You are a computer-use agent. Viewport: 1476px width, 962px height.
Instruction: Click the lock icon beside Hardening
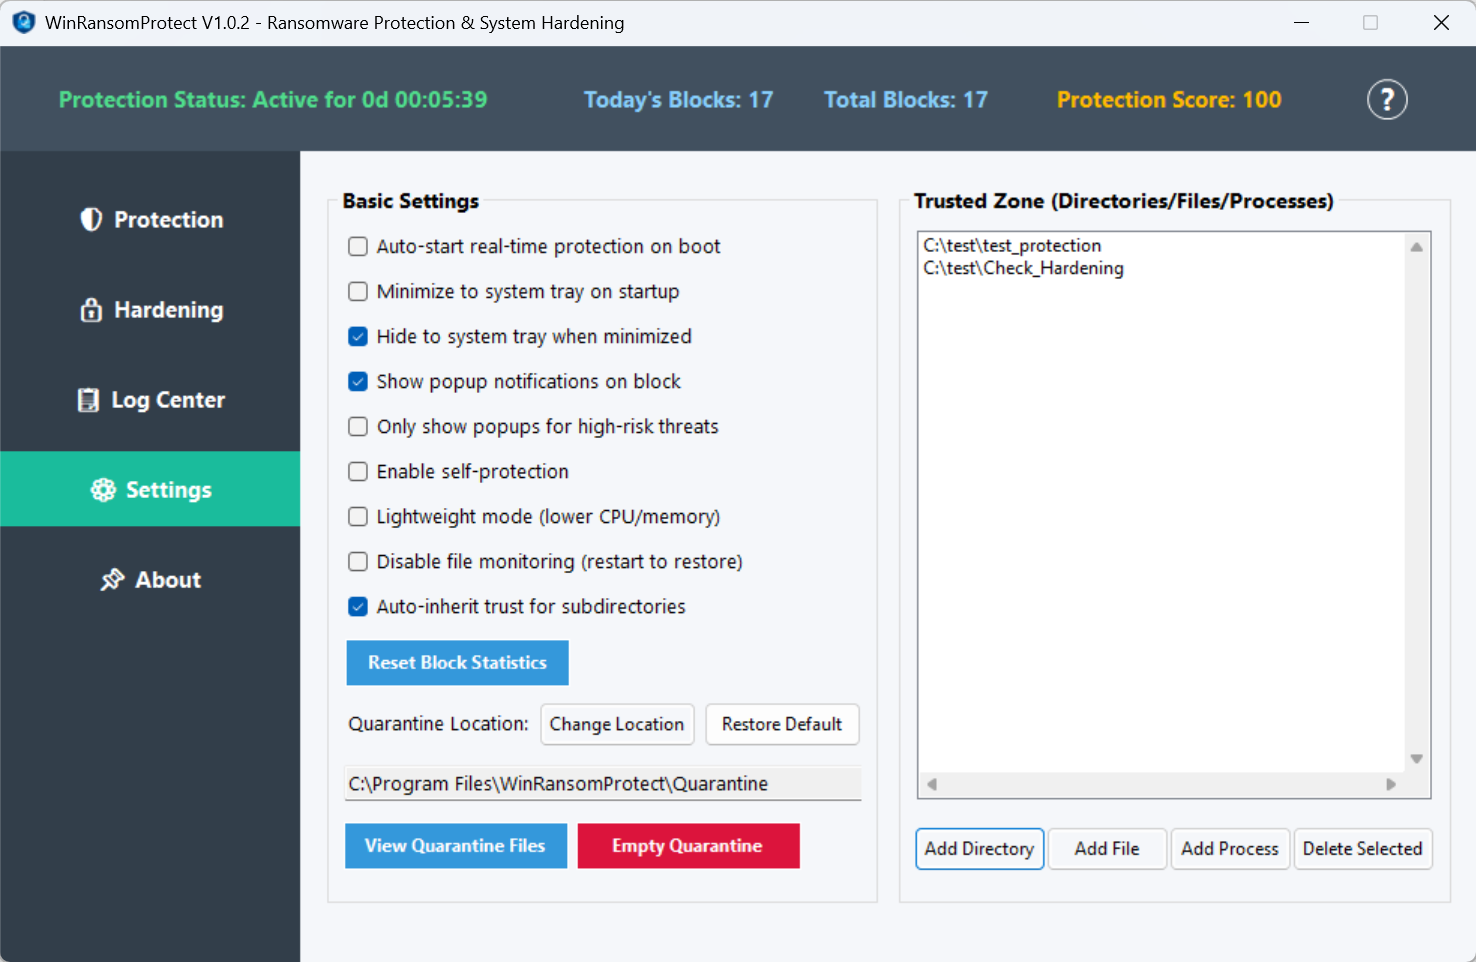tap(91, 310)
